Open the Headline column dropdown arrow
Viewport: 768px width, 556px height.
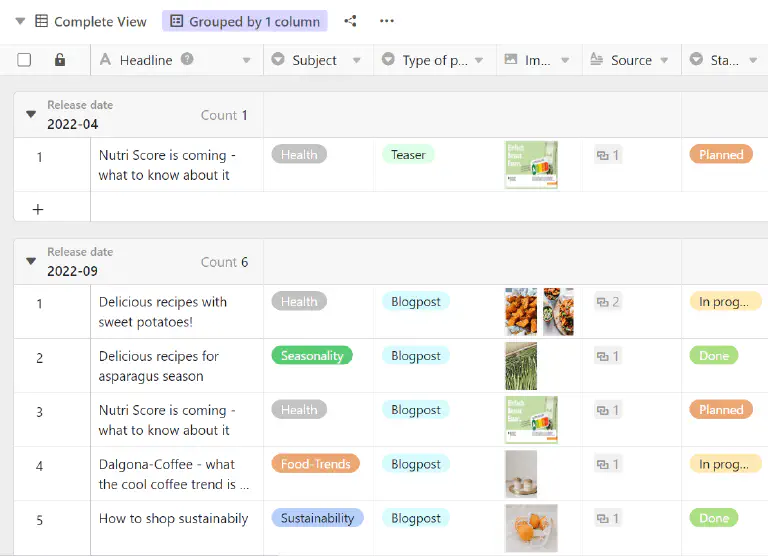point(247,61)
